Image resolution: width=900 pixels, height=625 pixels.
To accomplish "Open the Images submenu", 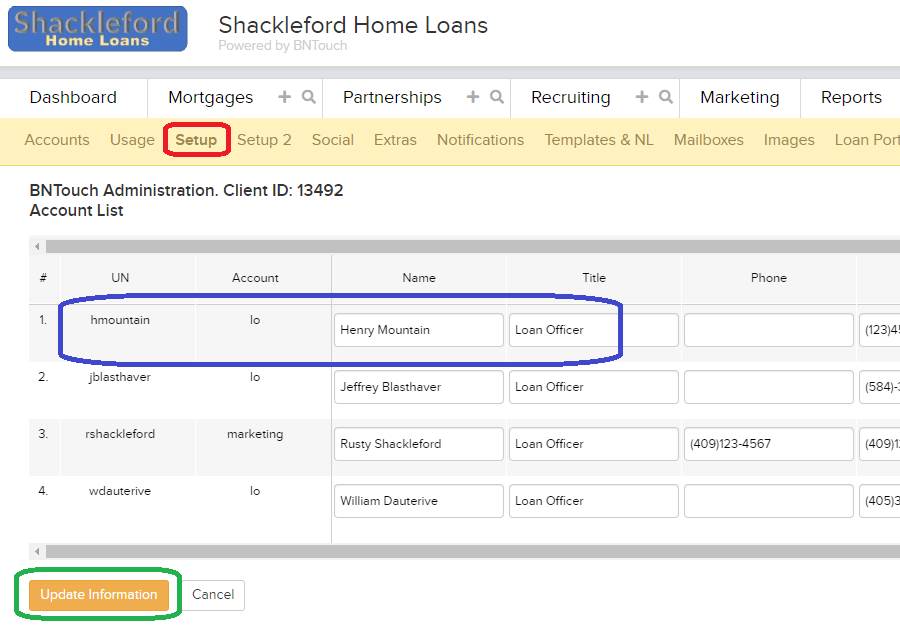I will coord(789,140).
